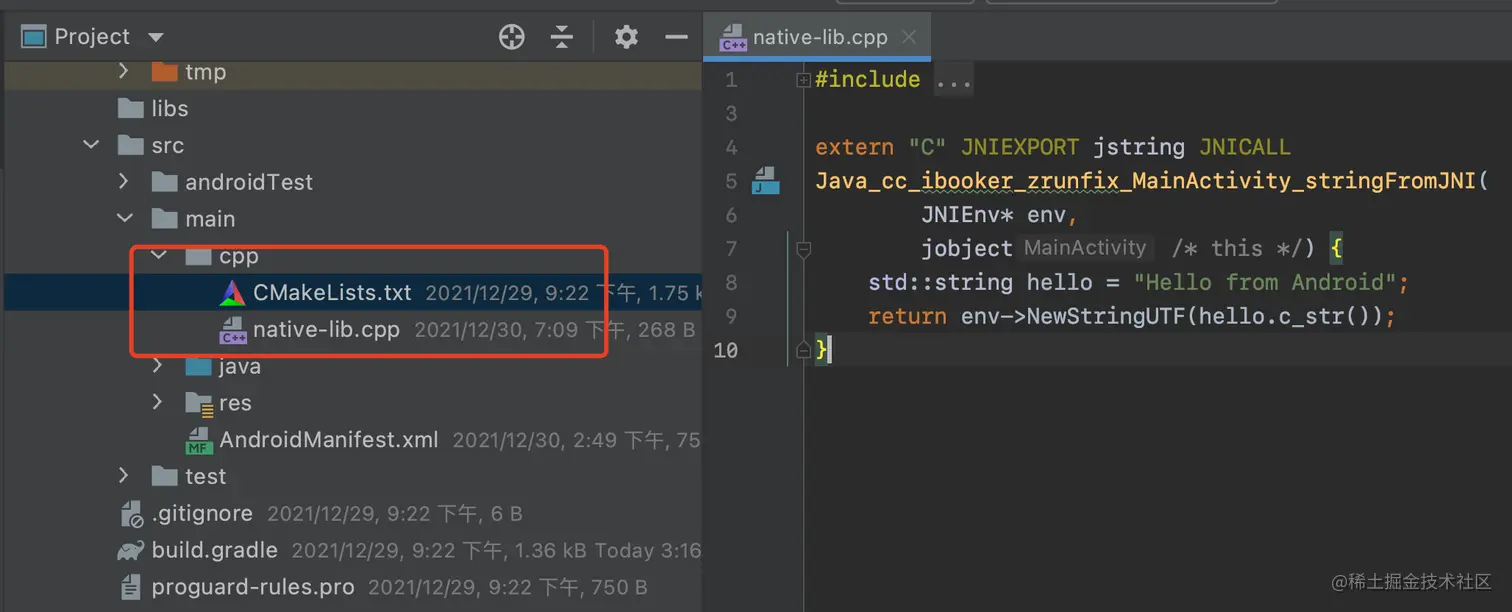Click the build.gradle elephant icon

tap(131, 550)
